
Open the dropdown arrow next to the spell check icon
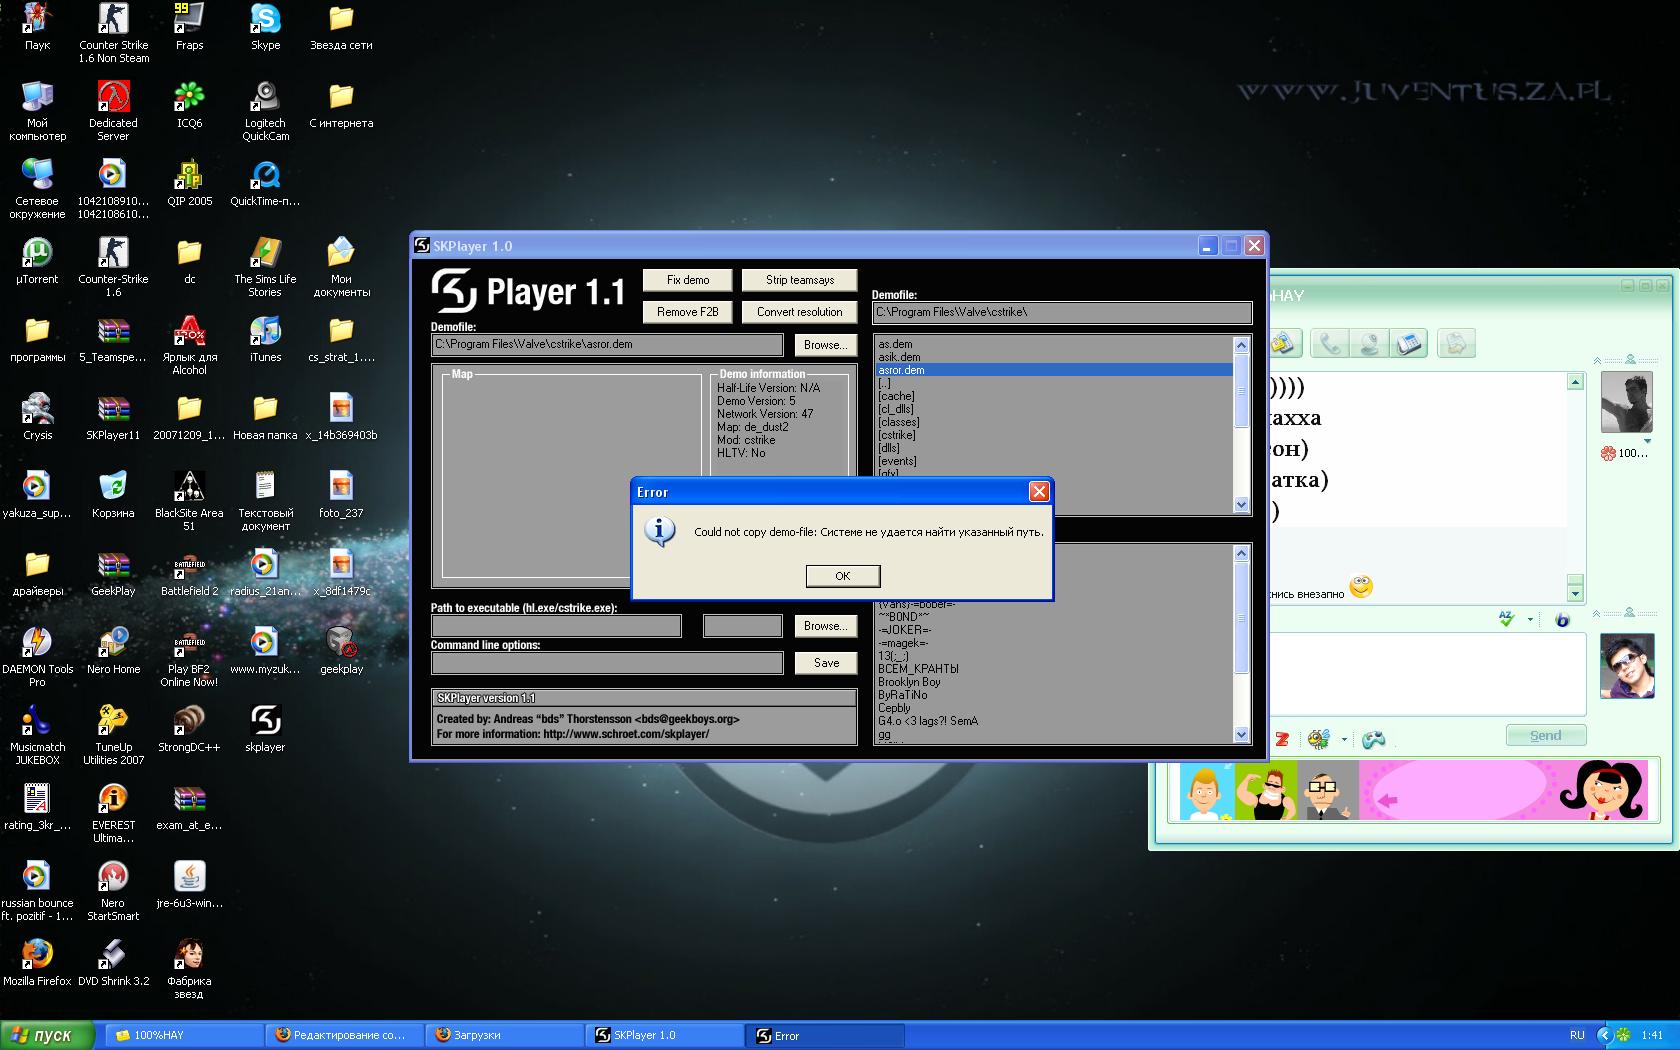click(x=1530, y=620)
